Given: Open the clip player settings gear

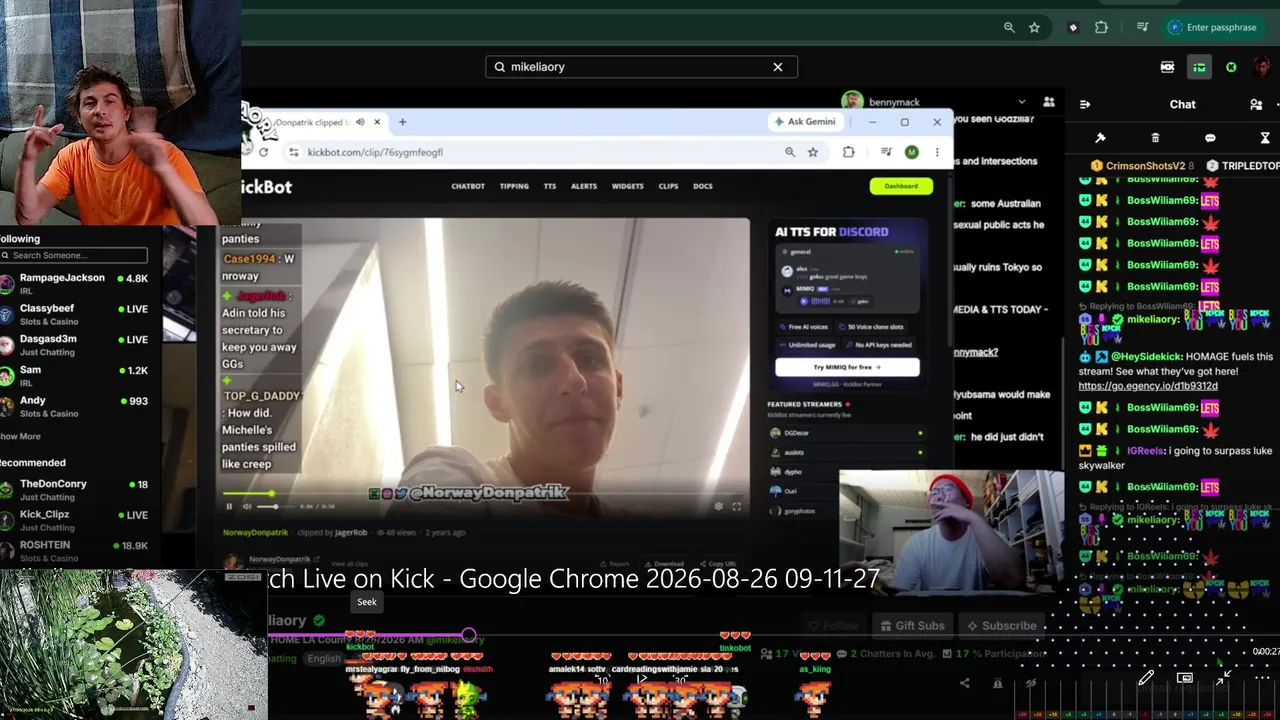Looking at the screenshot, I should coord(718,507).
